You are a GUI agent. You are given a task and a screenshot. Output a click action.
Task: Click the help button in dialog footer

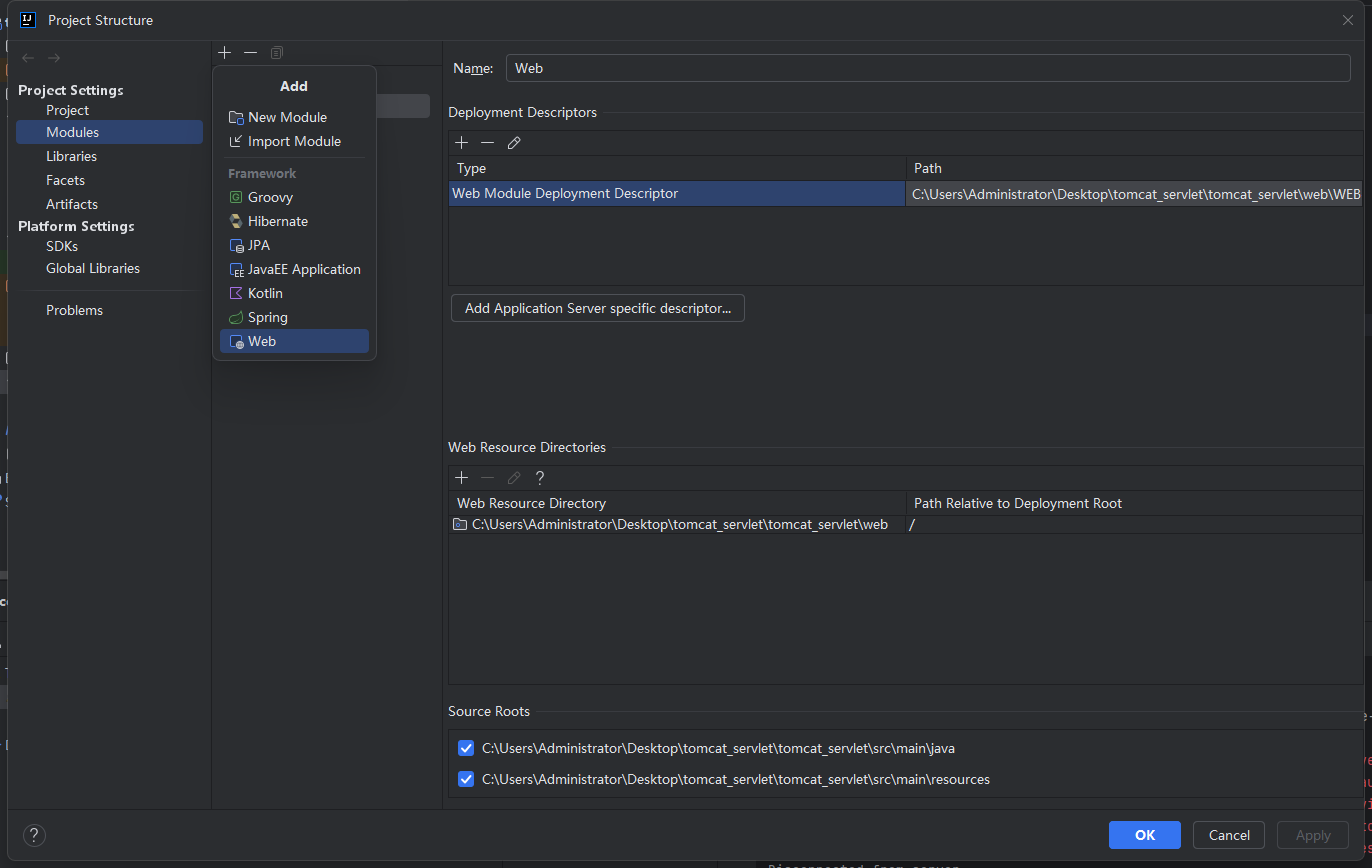34,835
